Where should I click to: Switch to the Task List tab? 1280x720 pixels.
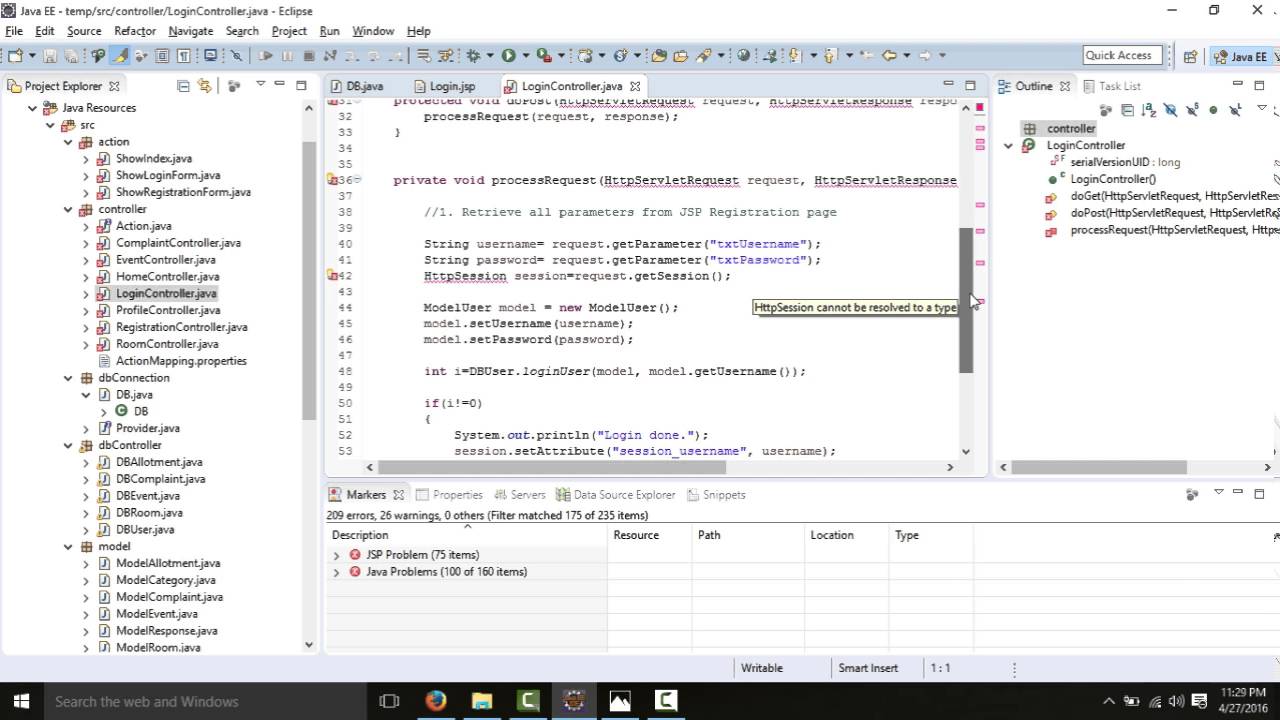pyautogui.click(x=1110, y=86)
